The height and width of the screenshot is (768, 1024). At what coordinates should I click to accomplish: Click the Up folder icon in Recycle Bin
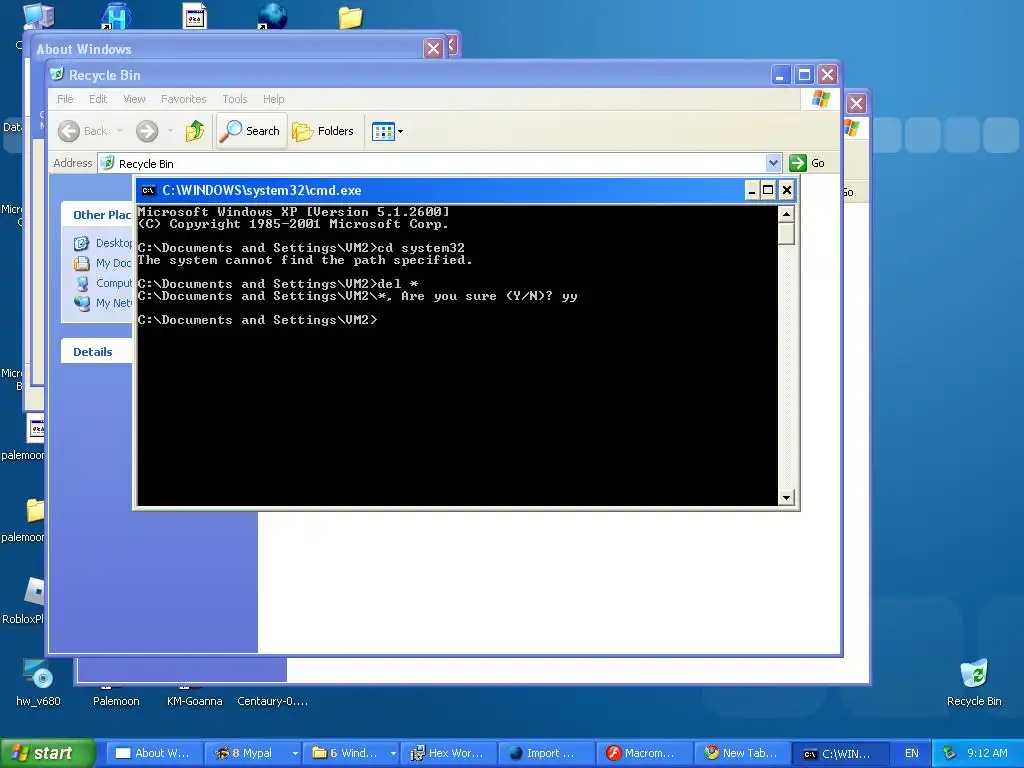[x=195, y=131]
